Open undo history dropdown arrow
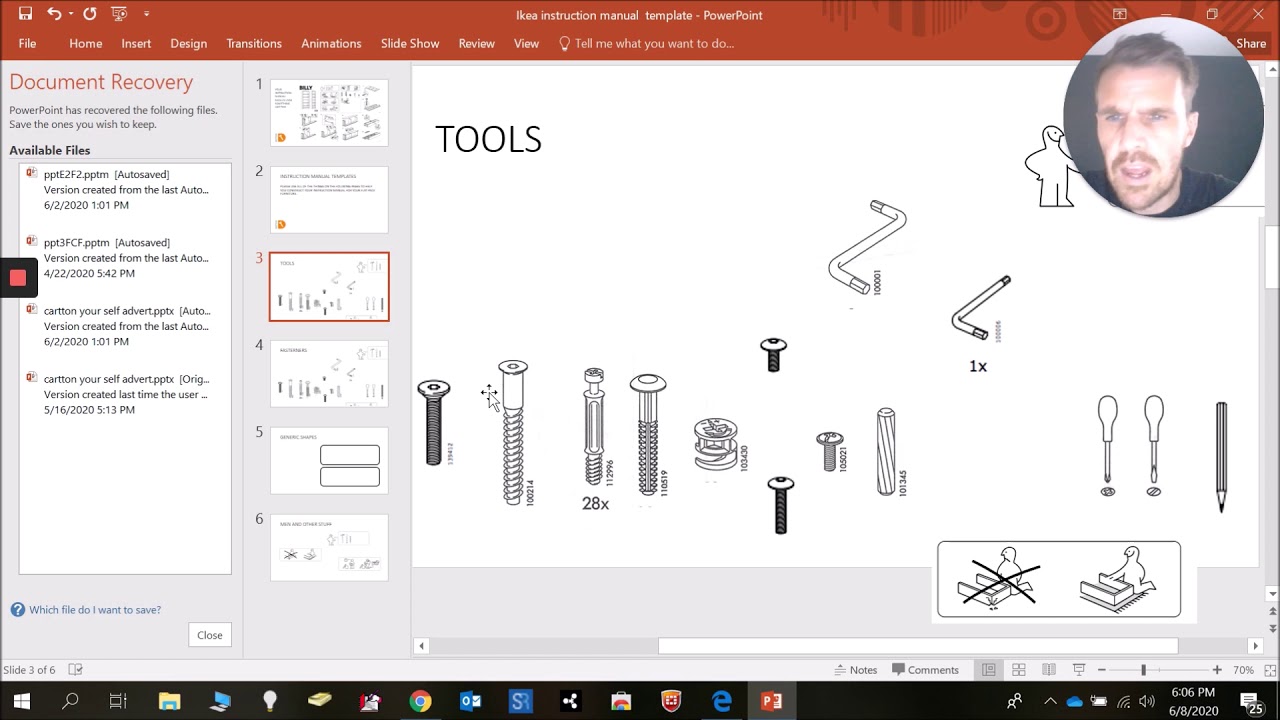1280x720 pixels. click(x=70, y=14)
